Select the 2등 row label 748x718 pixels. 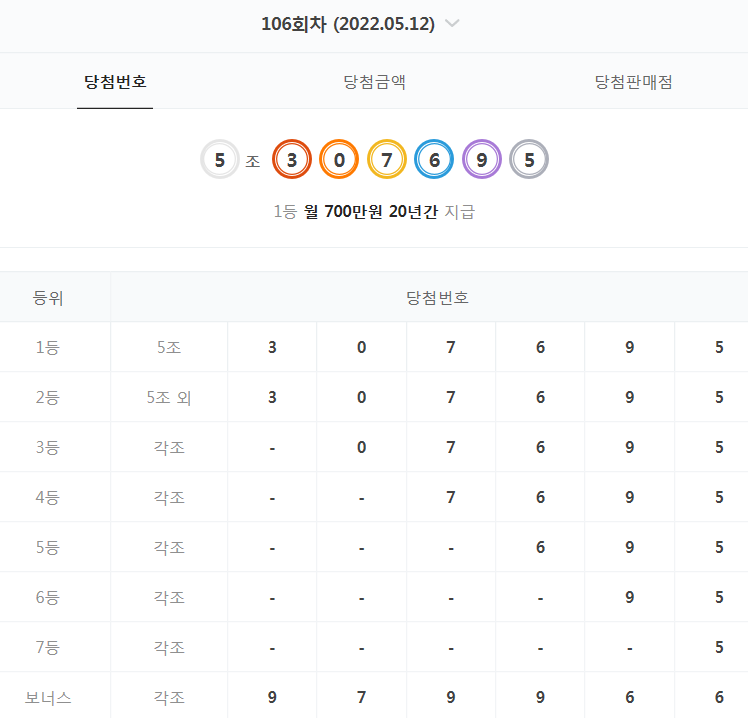(x=48, y=397)
